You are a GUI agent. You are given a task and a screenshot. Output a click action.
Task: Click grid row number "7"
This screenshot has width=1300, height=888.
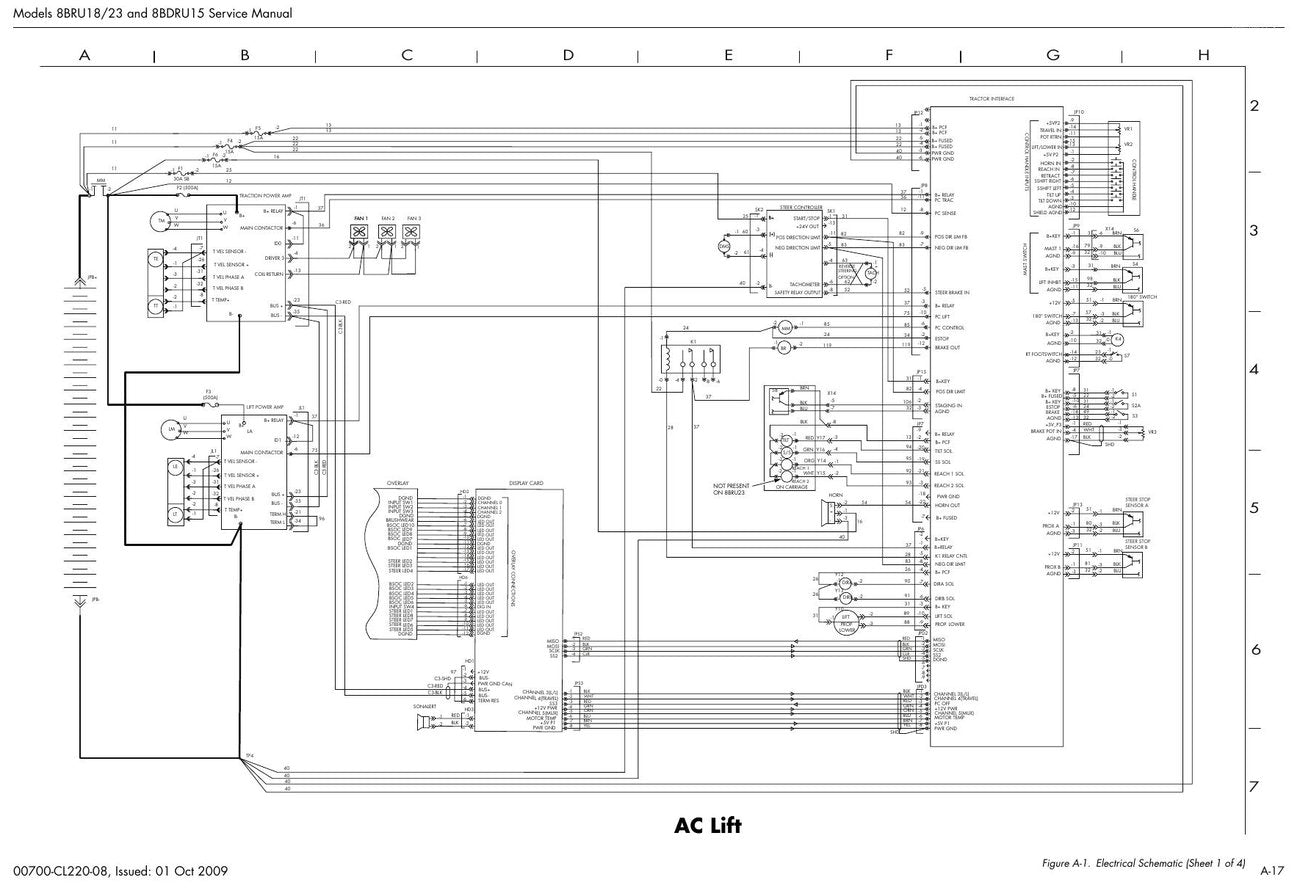pyautogui.click(x=1255, y=786)
